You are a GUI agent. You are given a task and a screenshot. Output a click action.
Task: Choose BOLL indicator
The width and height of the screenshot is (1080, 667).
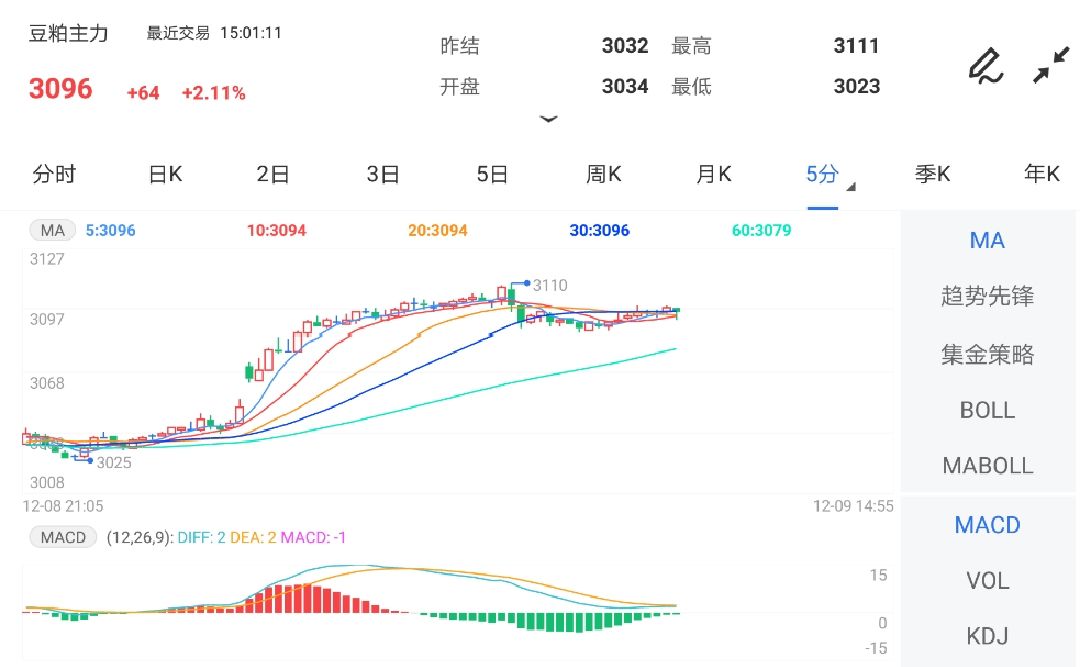[x=987, y=410]
